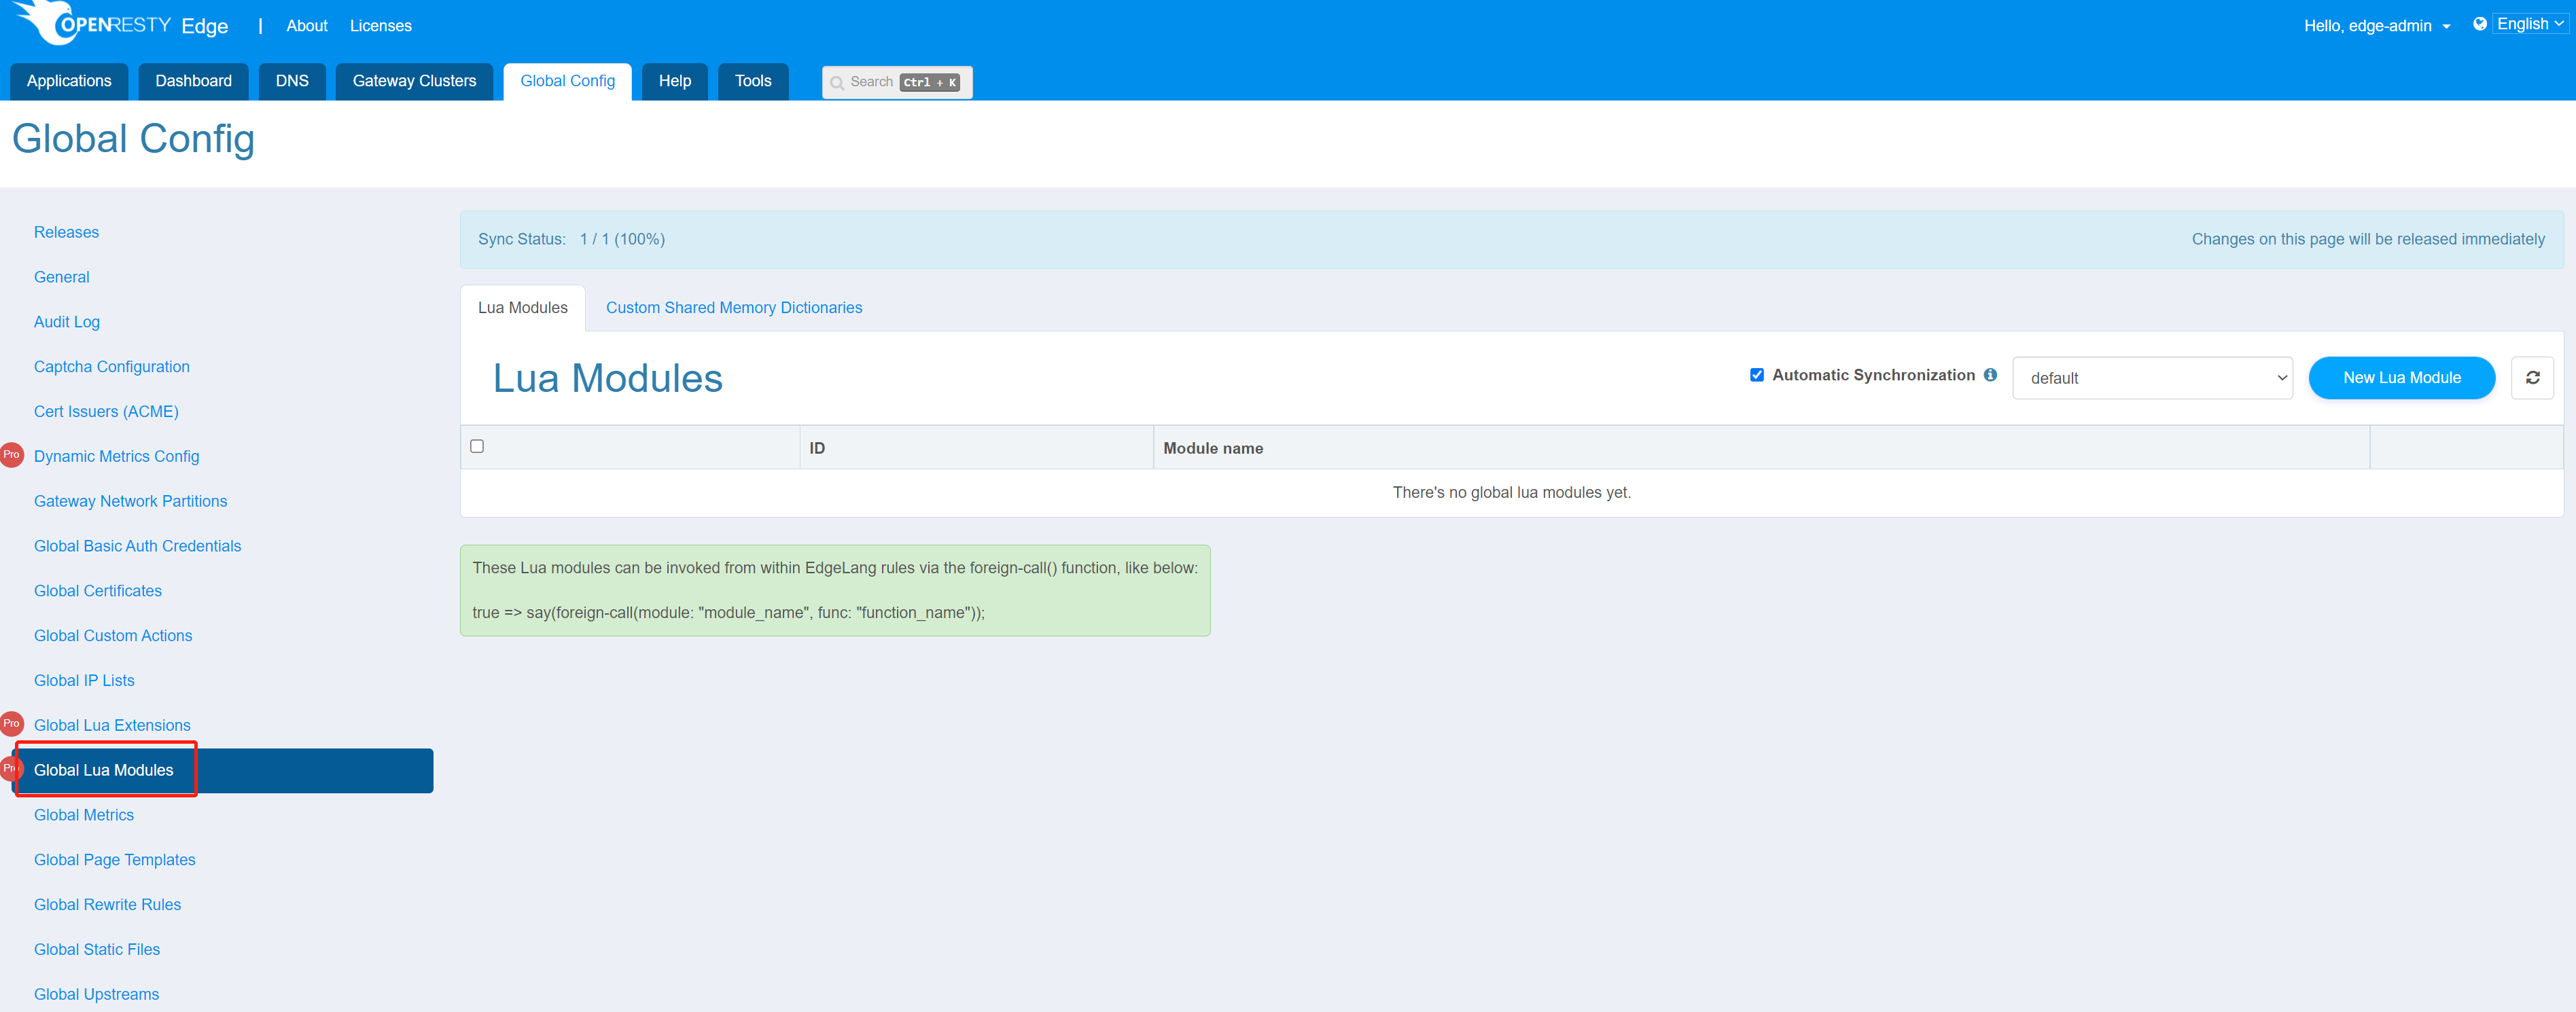Select the Lua Modules sub-tab
This screenshot has width=2576, height=1012.
click(x=522, y=308)
